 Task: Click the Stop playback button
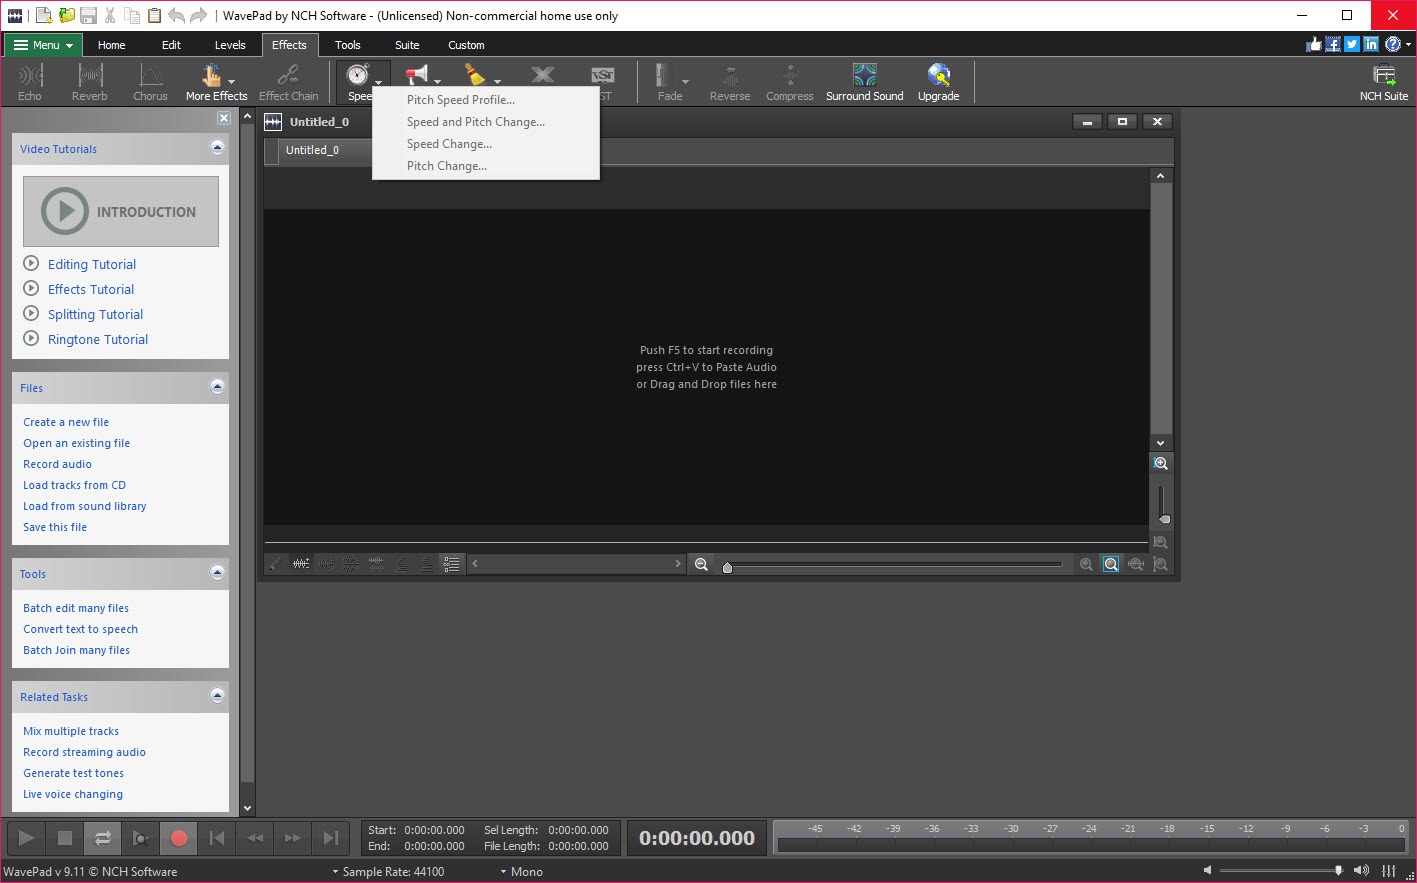pos(65,838)
